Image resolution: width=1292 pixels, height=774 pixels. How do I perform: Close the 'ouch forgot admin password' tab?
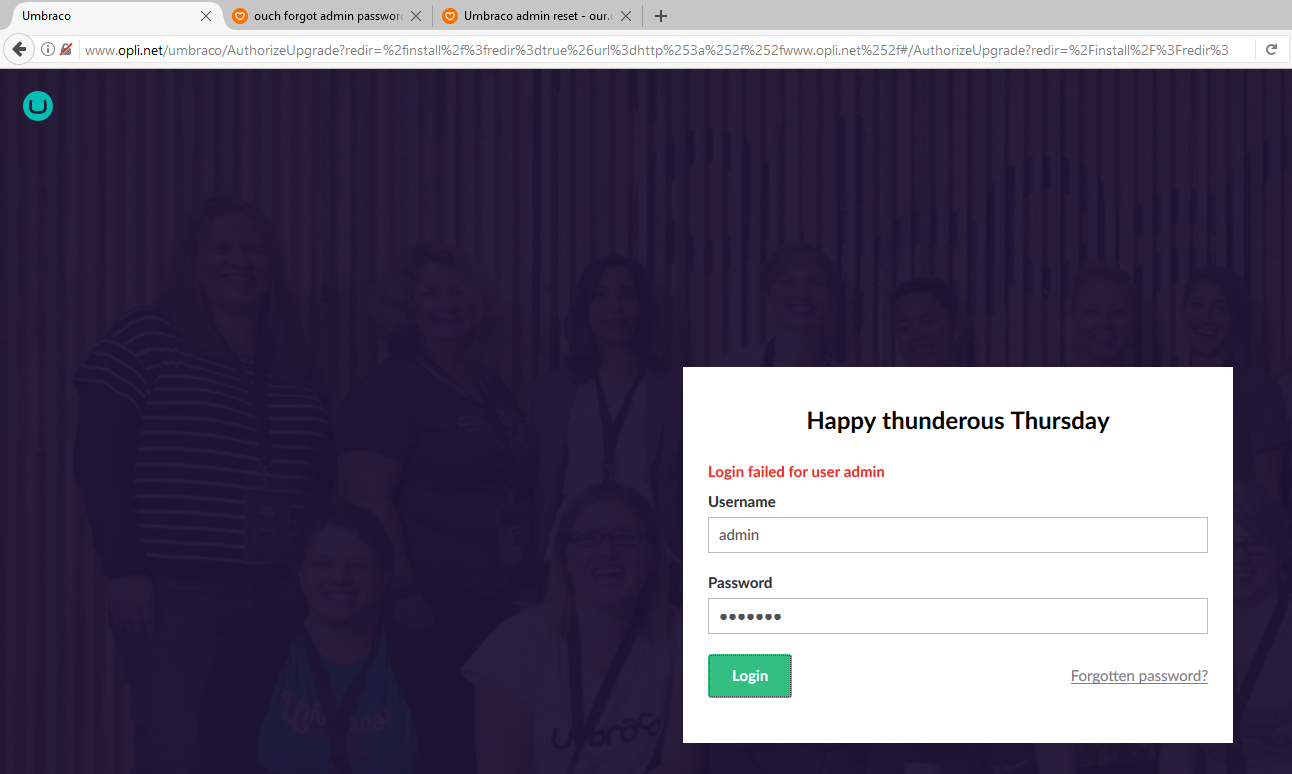coord(416,16)
